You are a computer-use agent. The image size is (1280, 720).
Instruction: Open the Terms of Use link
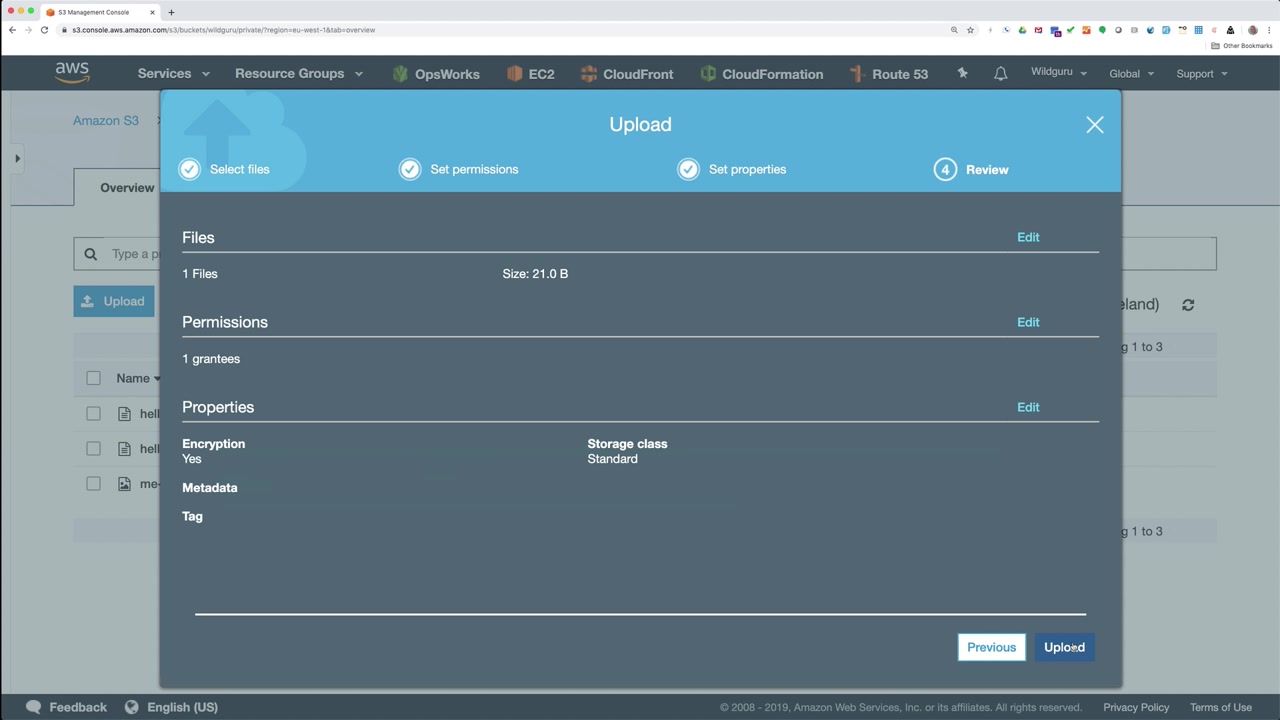(1221, 707)
